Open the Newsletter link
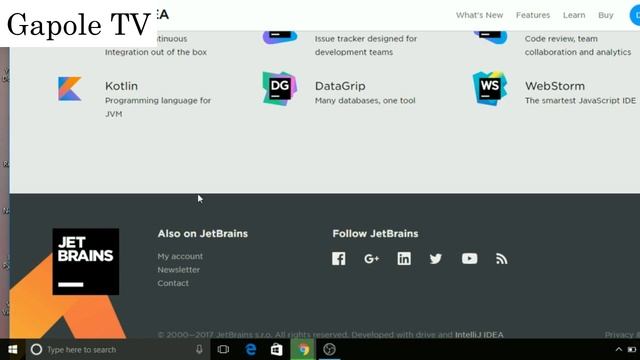 [x=179, y=270]
